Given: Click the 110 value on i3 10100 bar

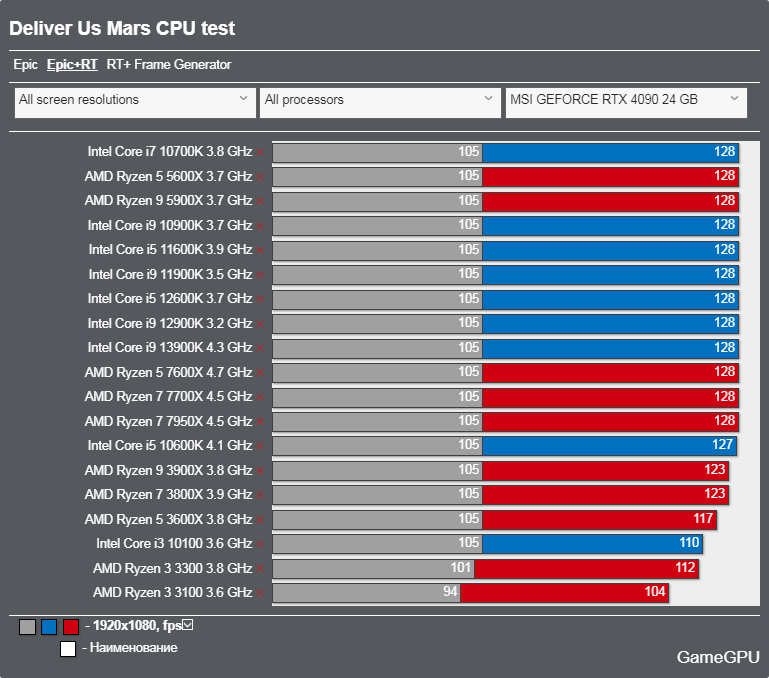Looking at the screenshot, I should click(x=689, y=543).
